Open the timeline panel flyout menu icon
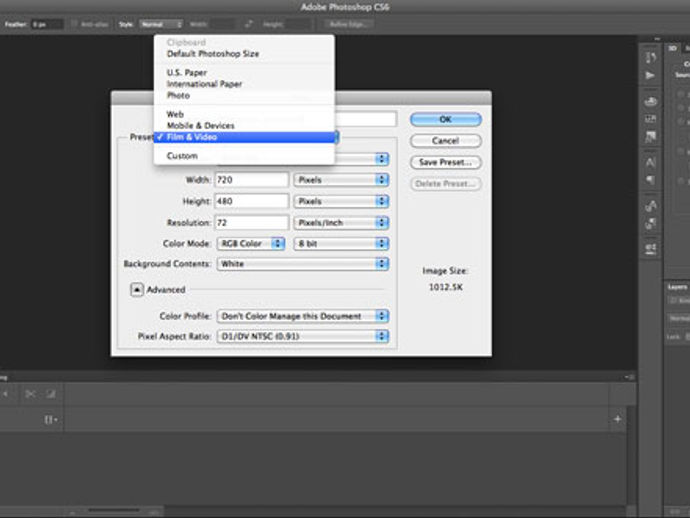The height and width of the screenshot is (518, 690). [630, 377]
